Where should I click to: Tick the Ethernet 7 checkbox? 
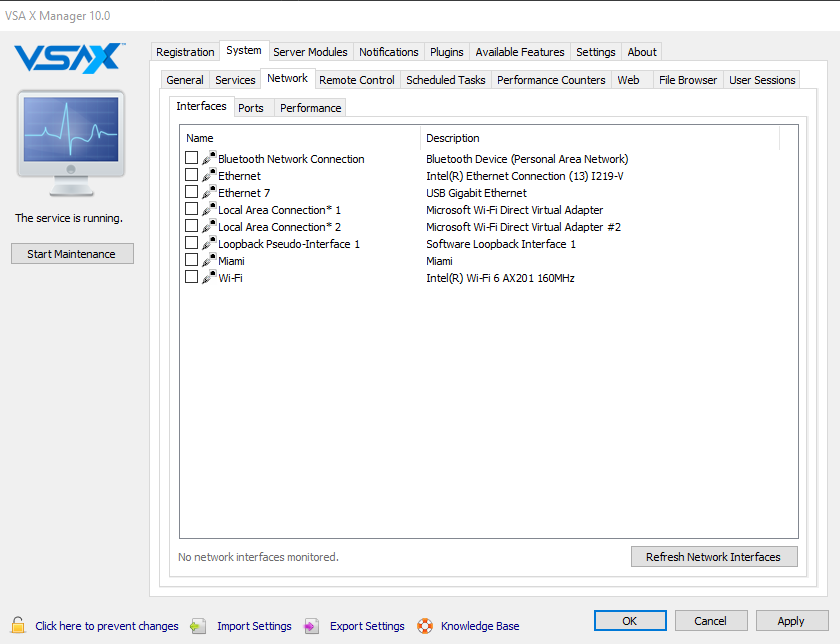click(x=191, y=192)
